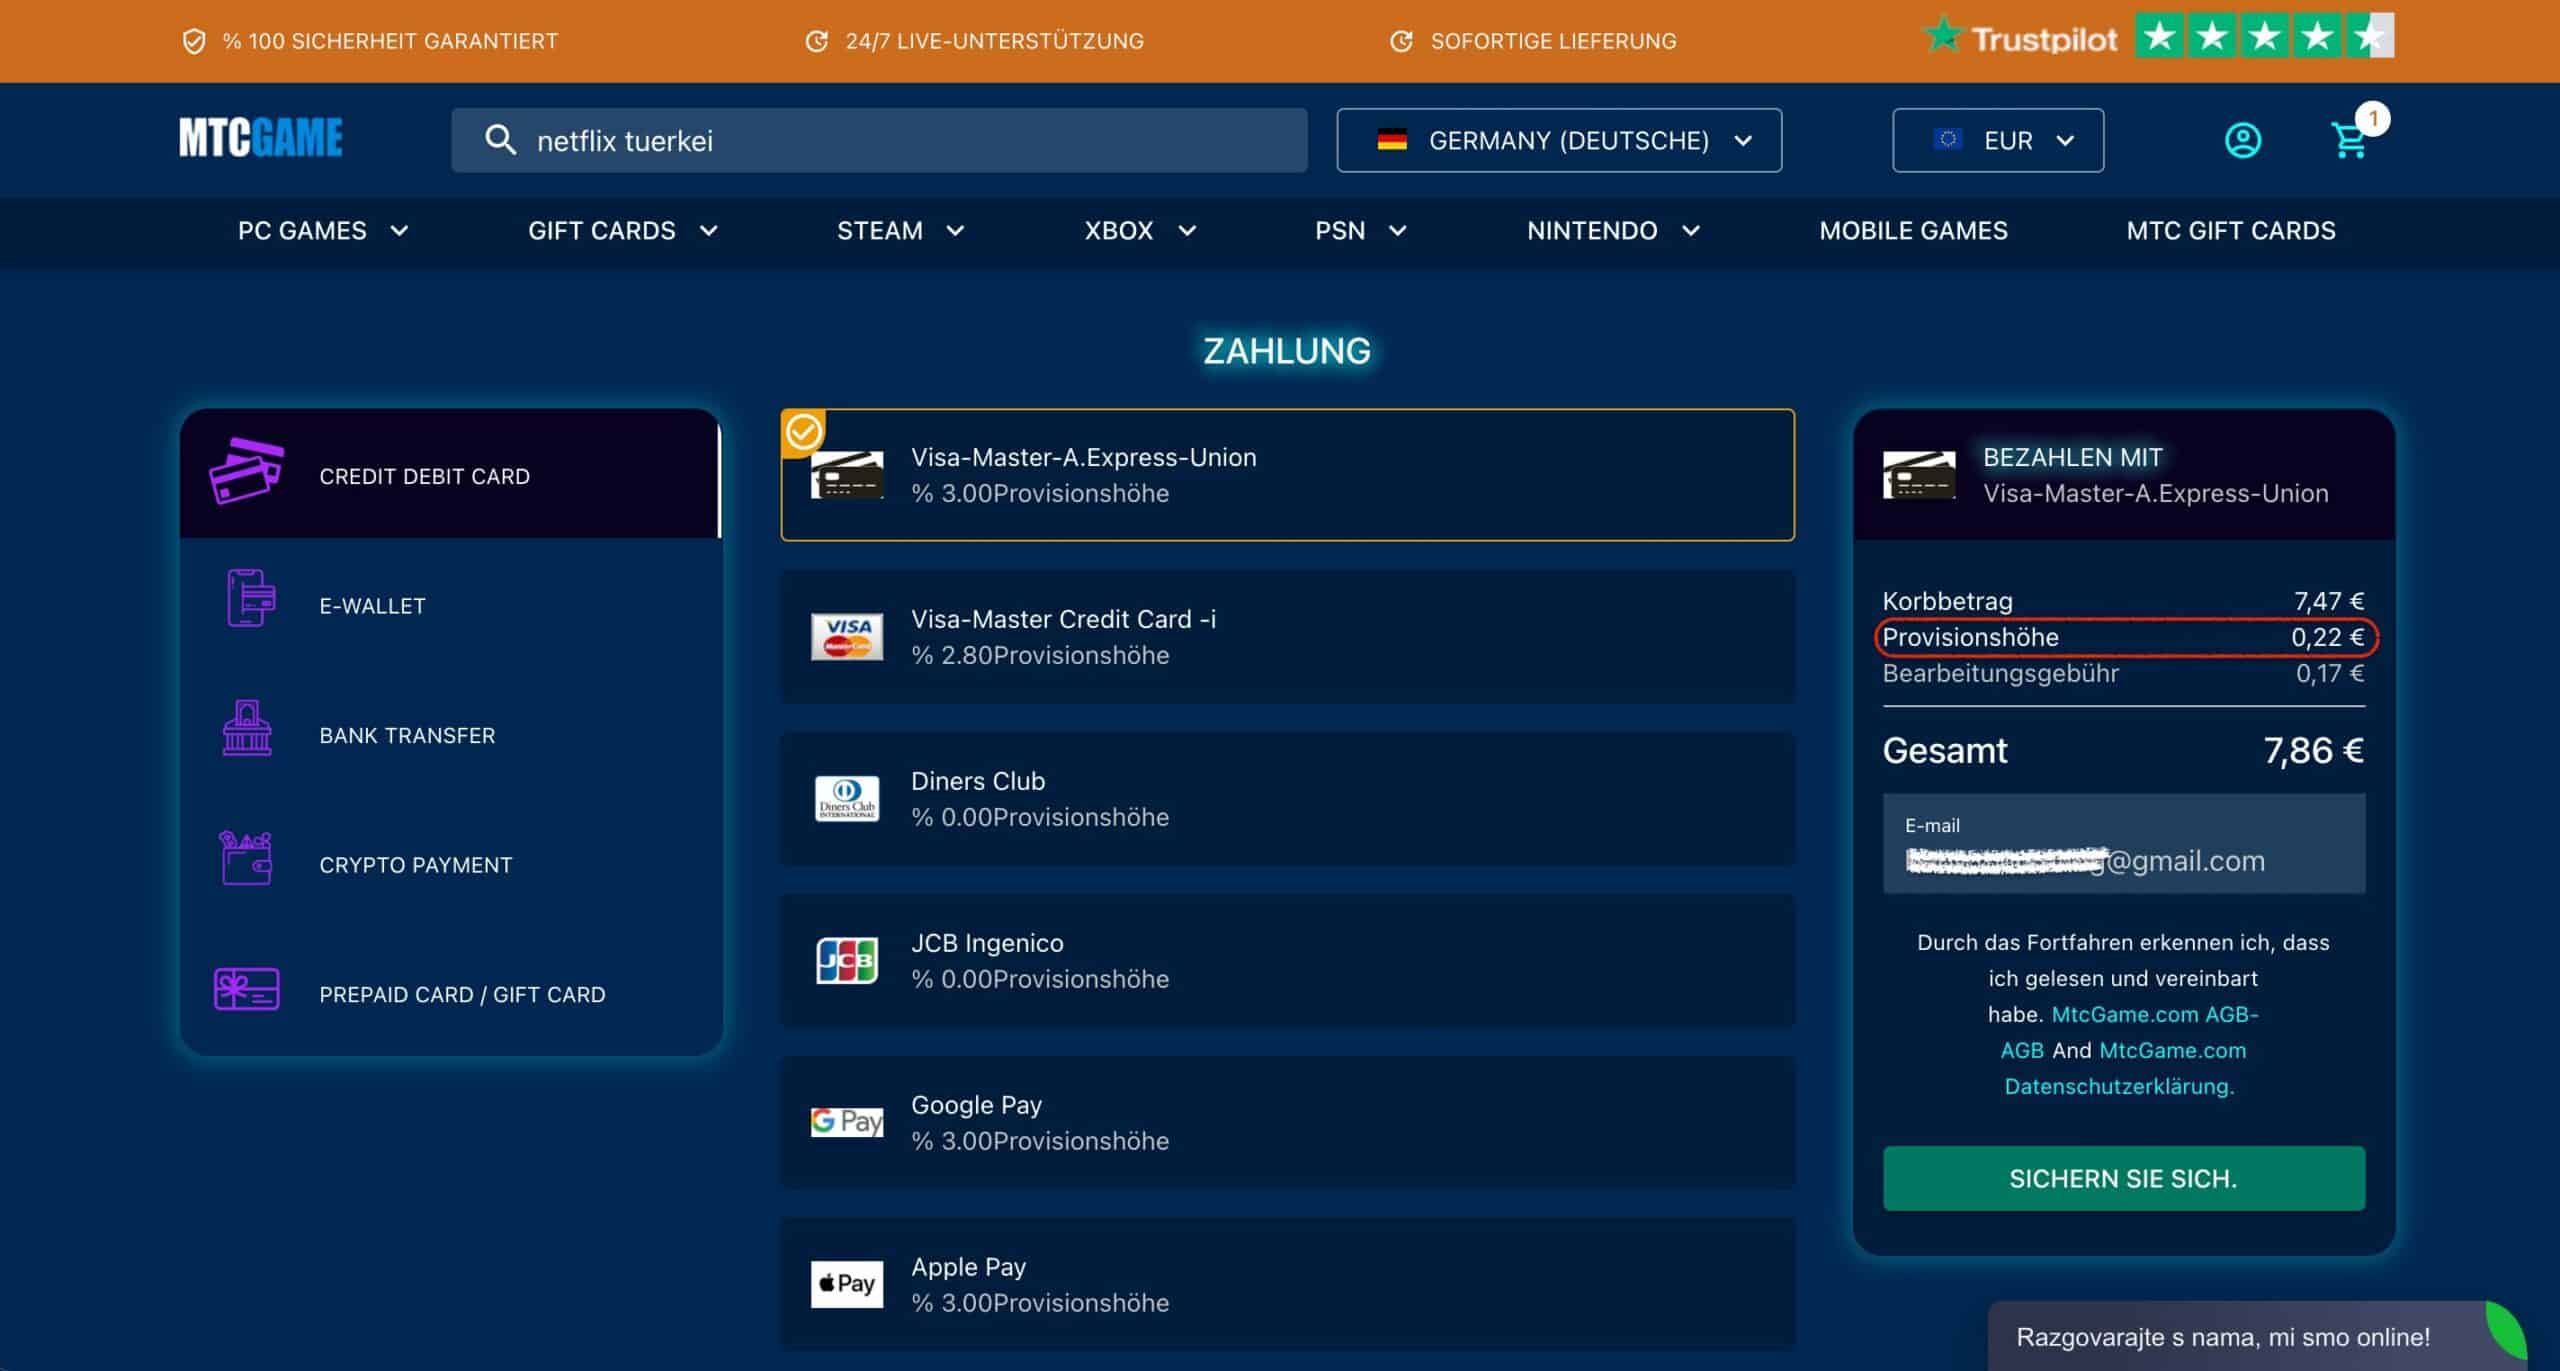Click the green chat leaf icon
Viewport: 2560px width, 1371px height.
2506,1329
